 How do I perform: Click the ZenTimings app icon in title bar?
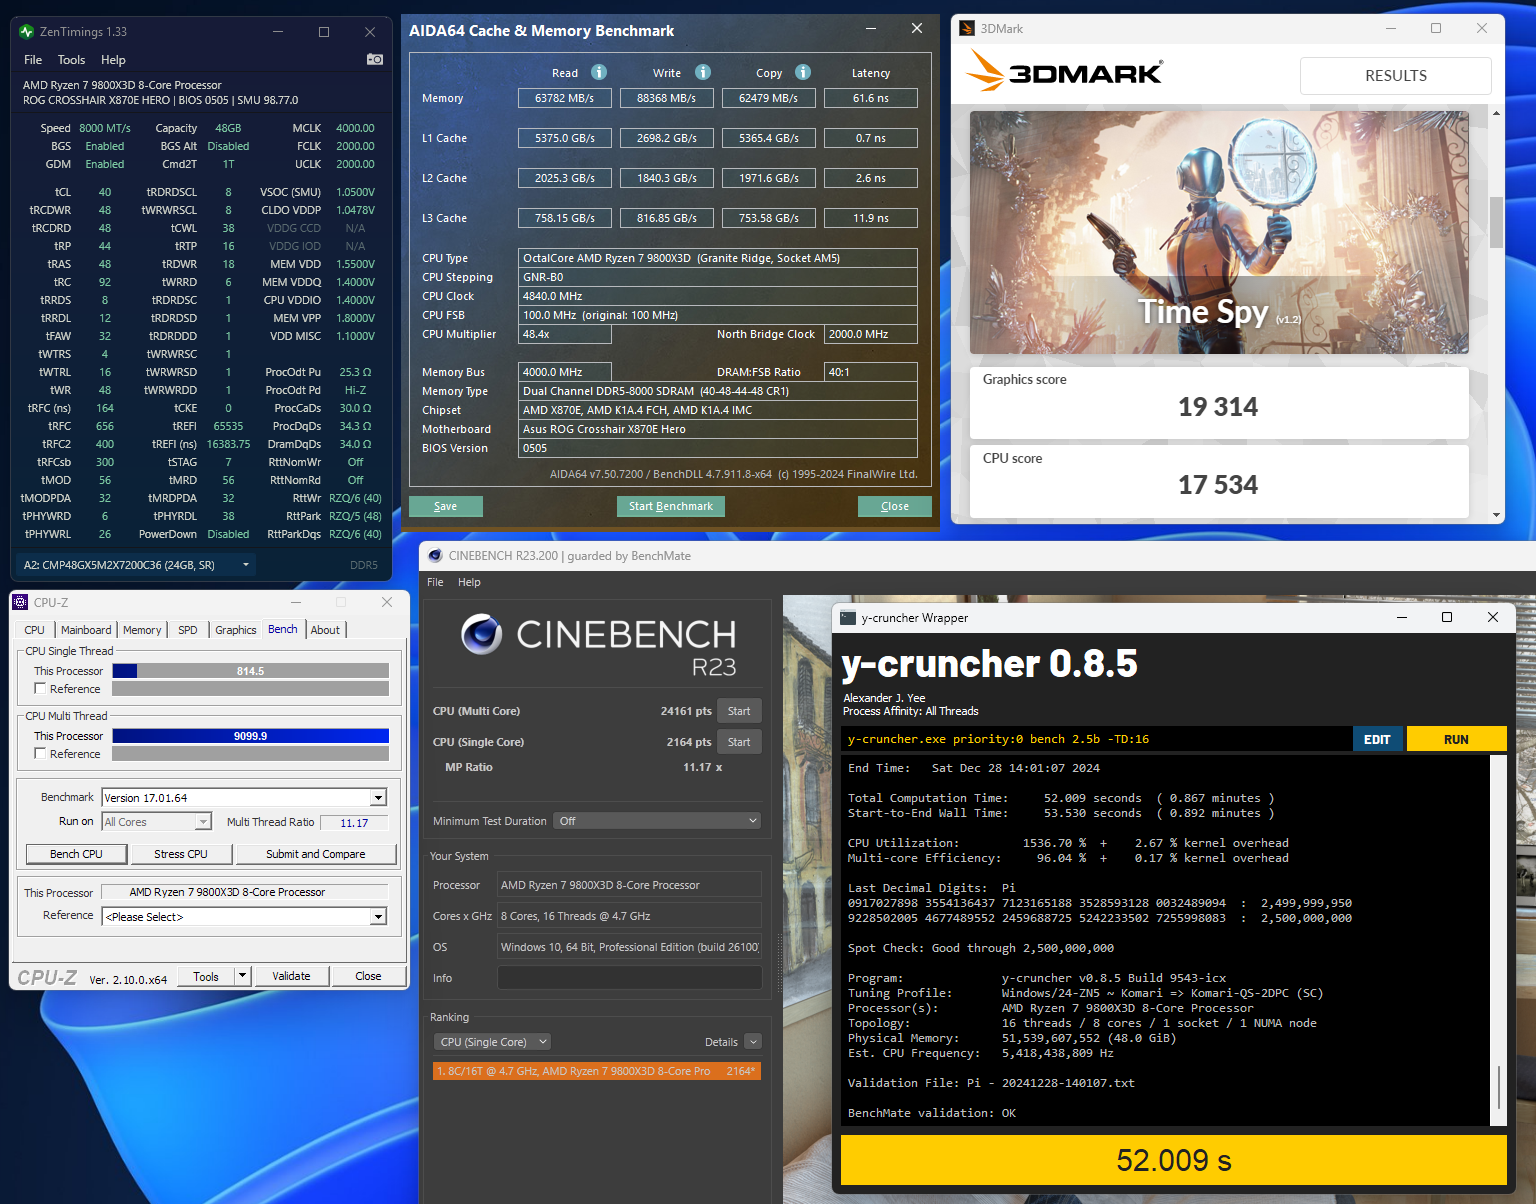click(27, 32)
